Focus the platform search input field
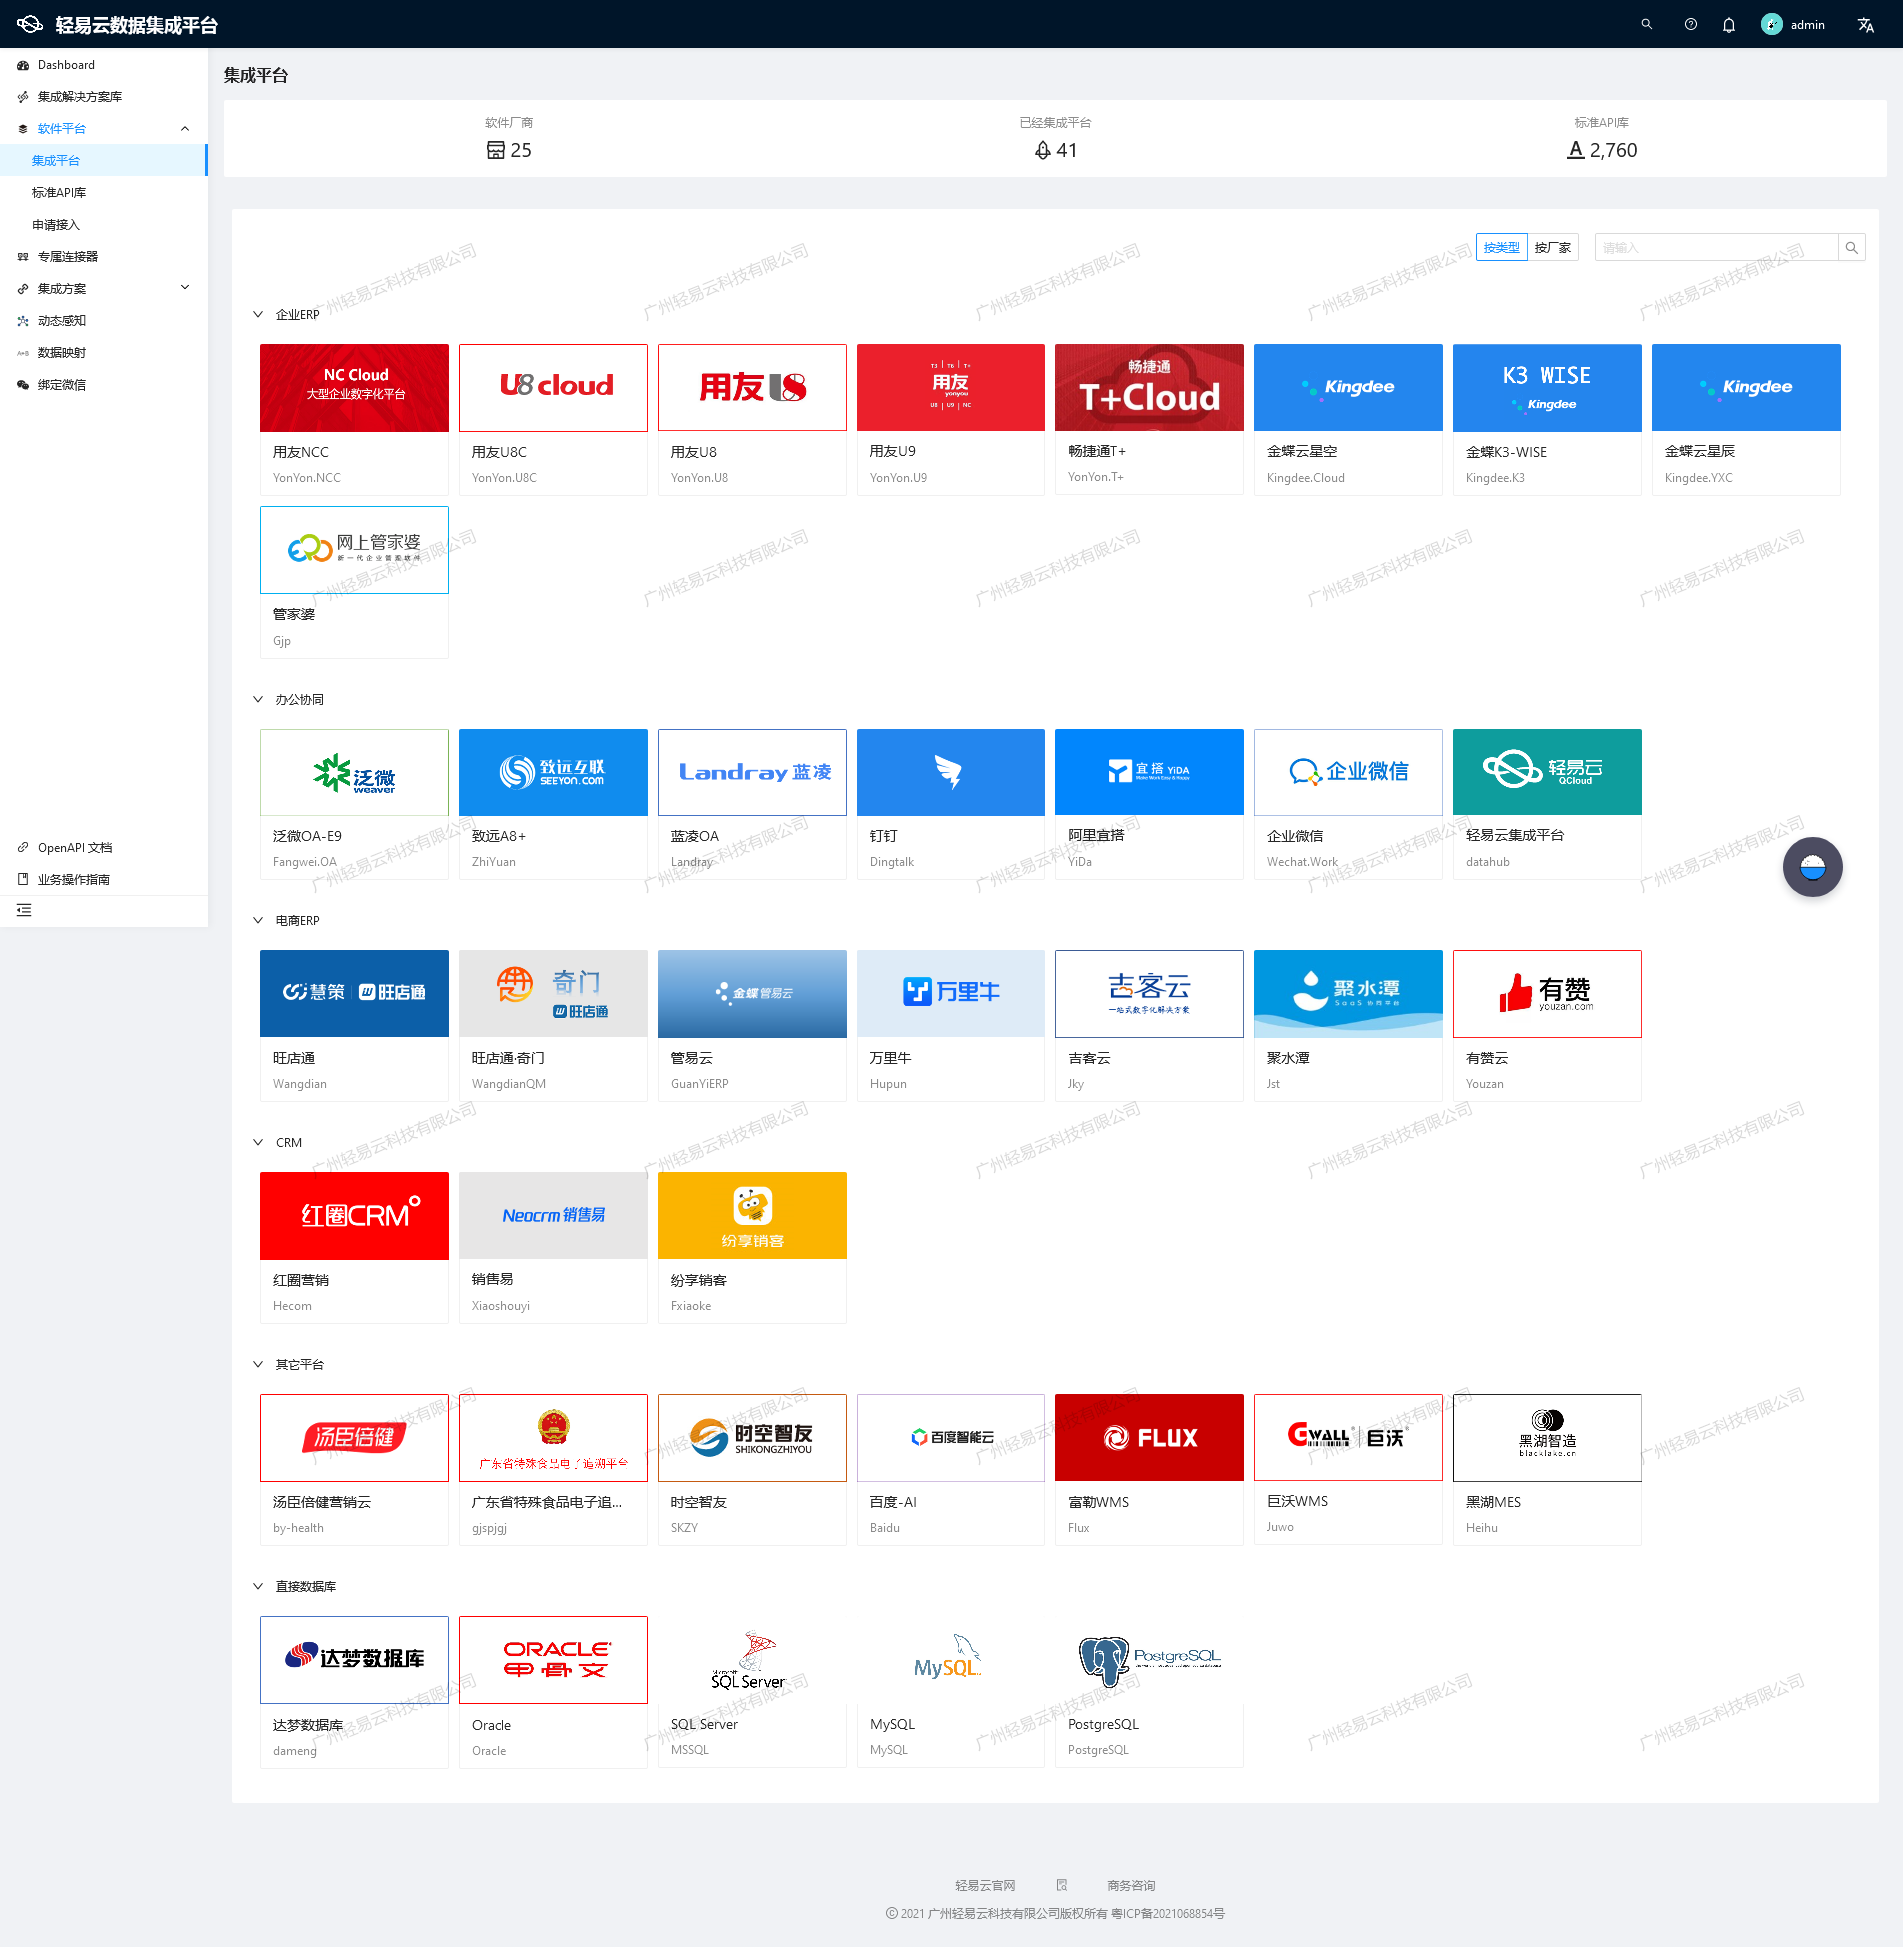The height and width of the screenshot is (1947, 1903). tap(1716, 247)
